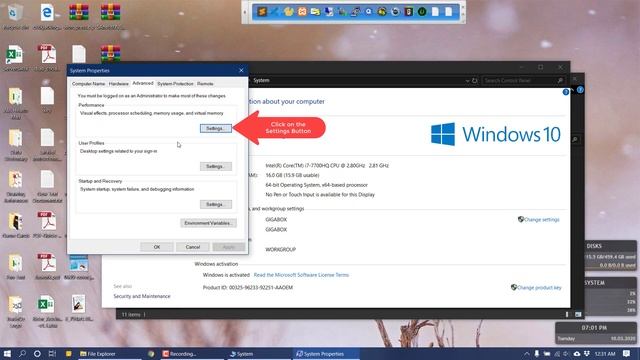Image resolution: width=640 pixels, height=360 pixels.
Task: Open sticky notes icon on taskbar
Action: pyautogui.click(x=68, y=353)
